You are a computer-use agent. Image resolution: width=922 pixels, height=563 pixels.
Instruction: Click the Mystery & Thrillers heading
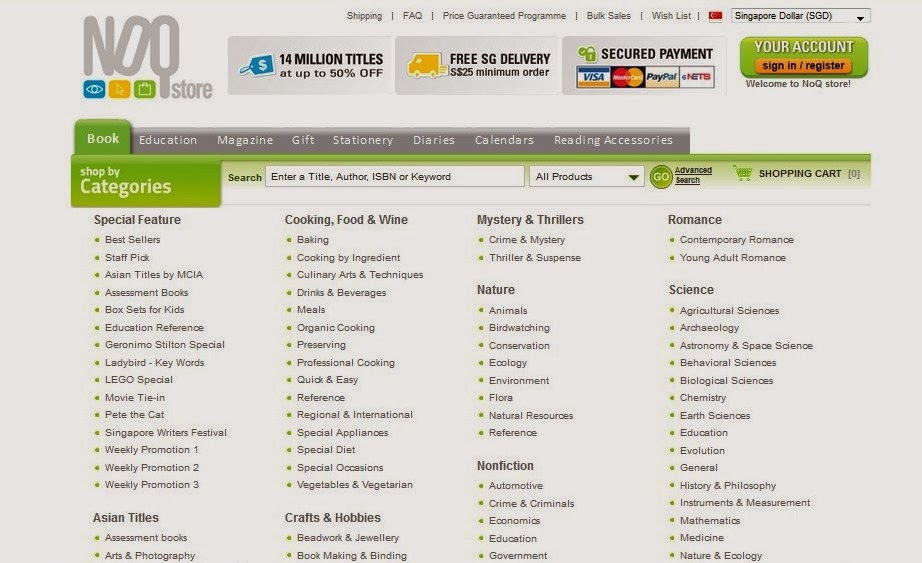pos(530,220)
